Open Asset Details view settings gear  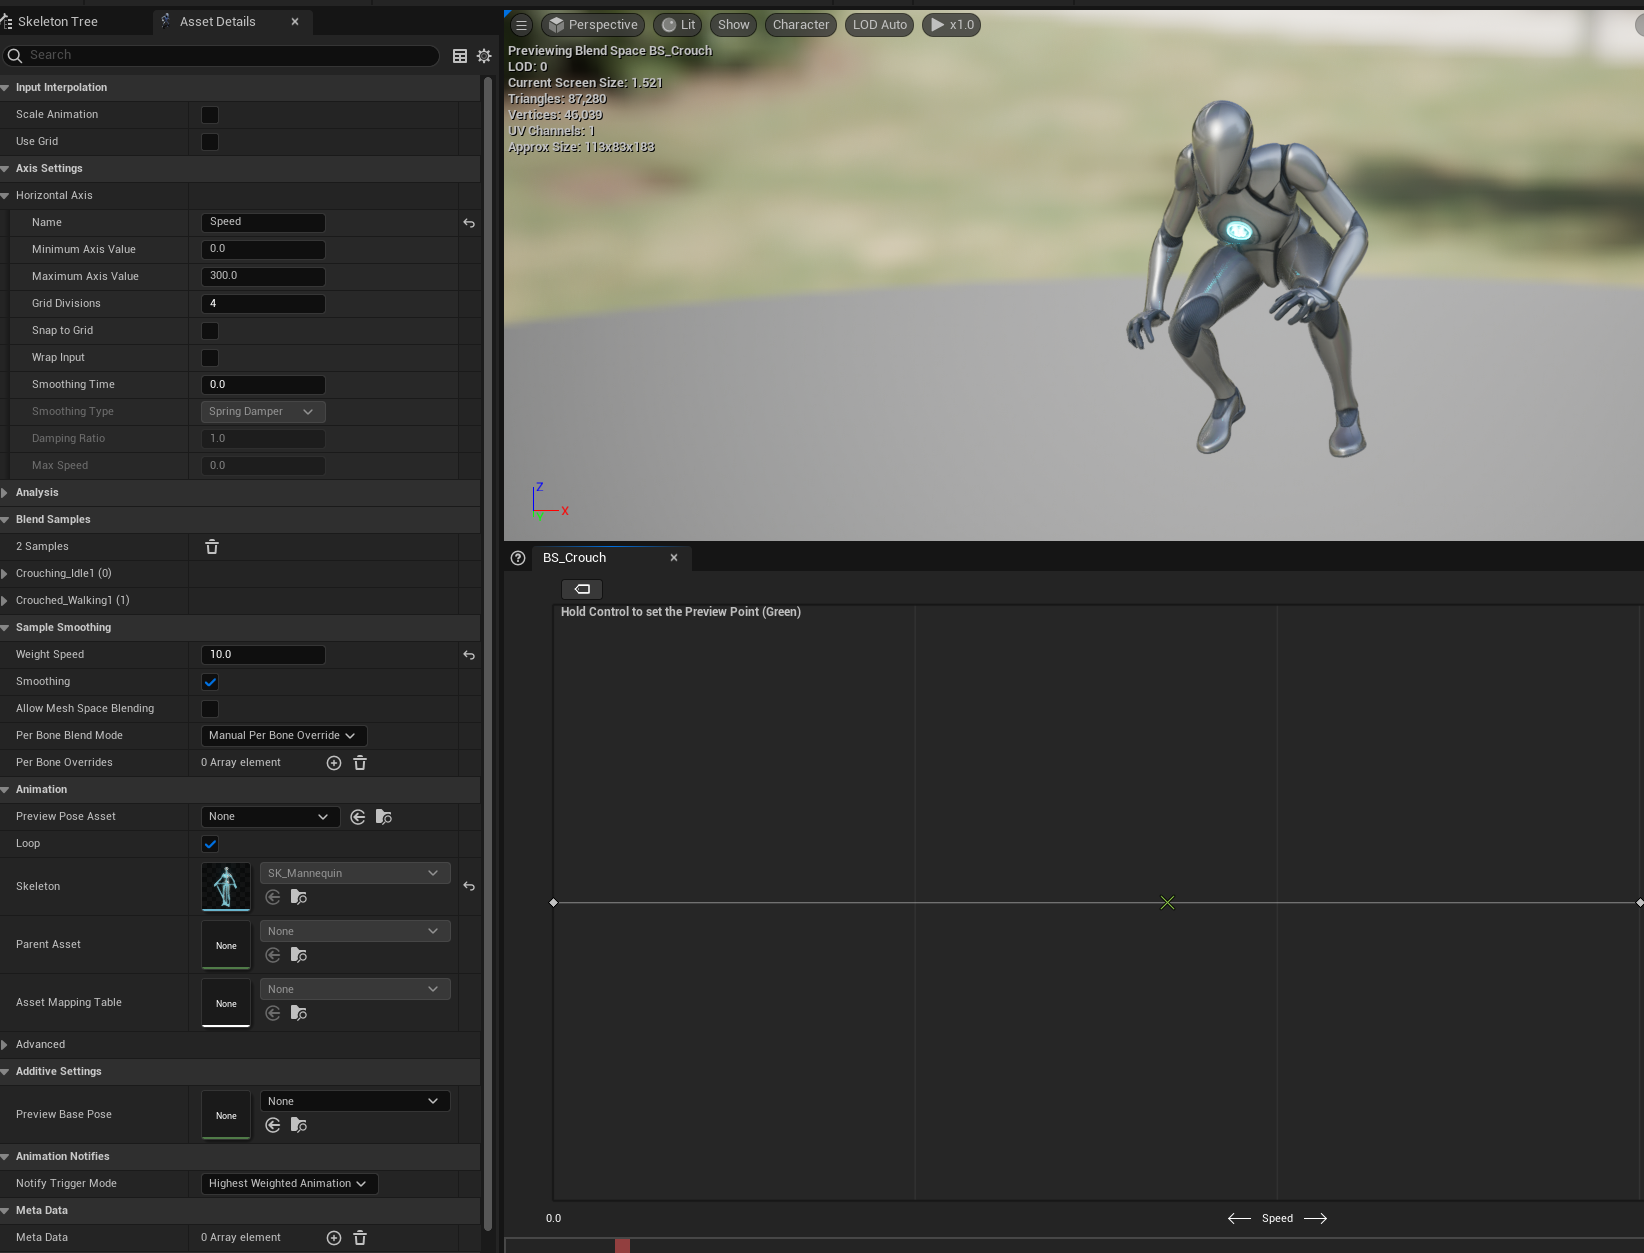[x=484, y=56]
